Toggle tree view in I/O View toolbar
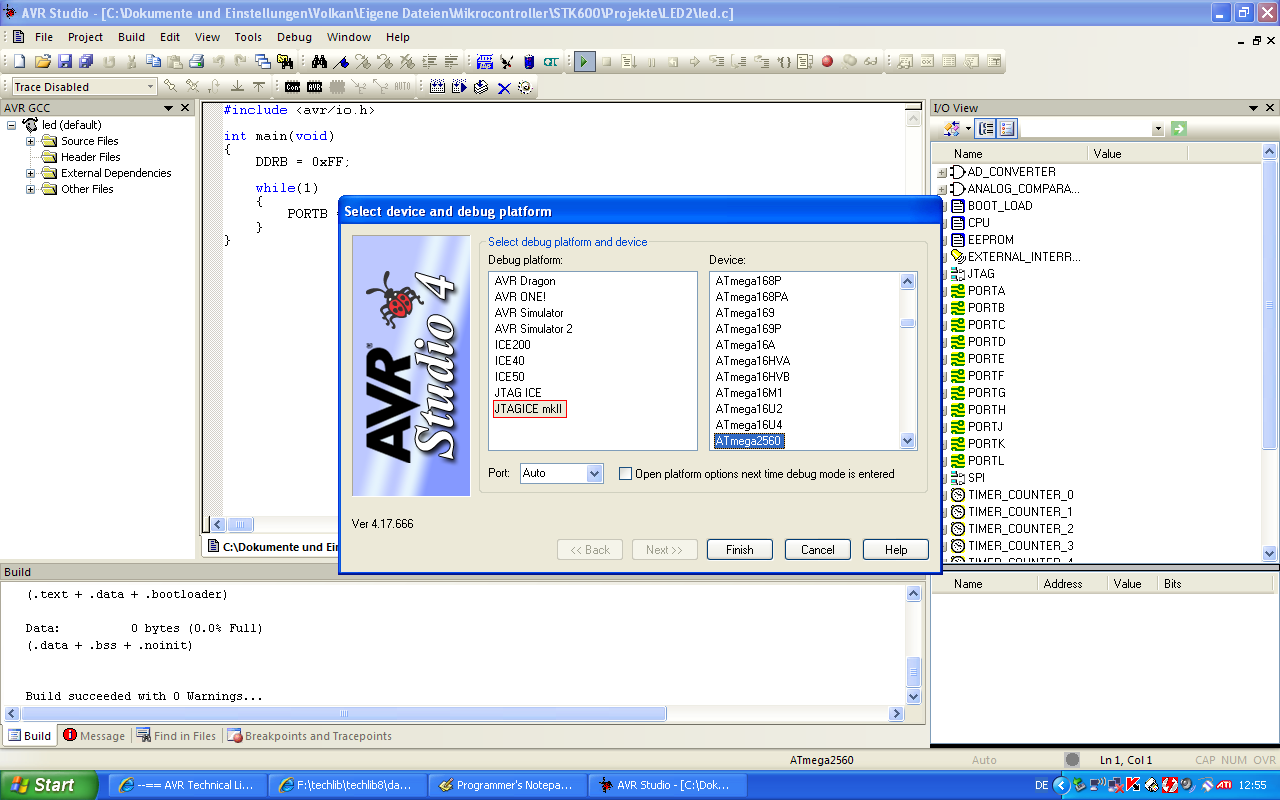The height and width of the screenshot is (800, 1280). tap(987, 128)
